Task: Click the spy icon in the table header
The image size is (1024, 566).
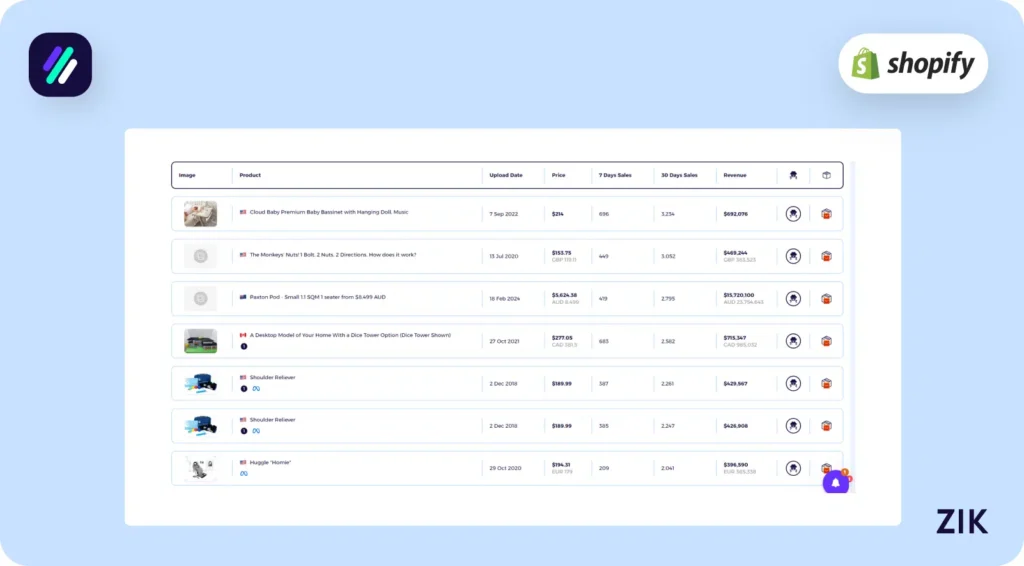Action: pos(793,175)
